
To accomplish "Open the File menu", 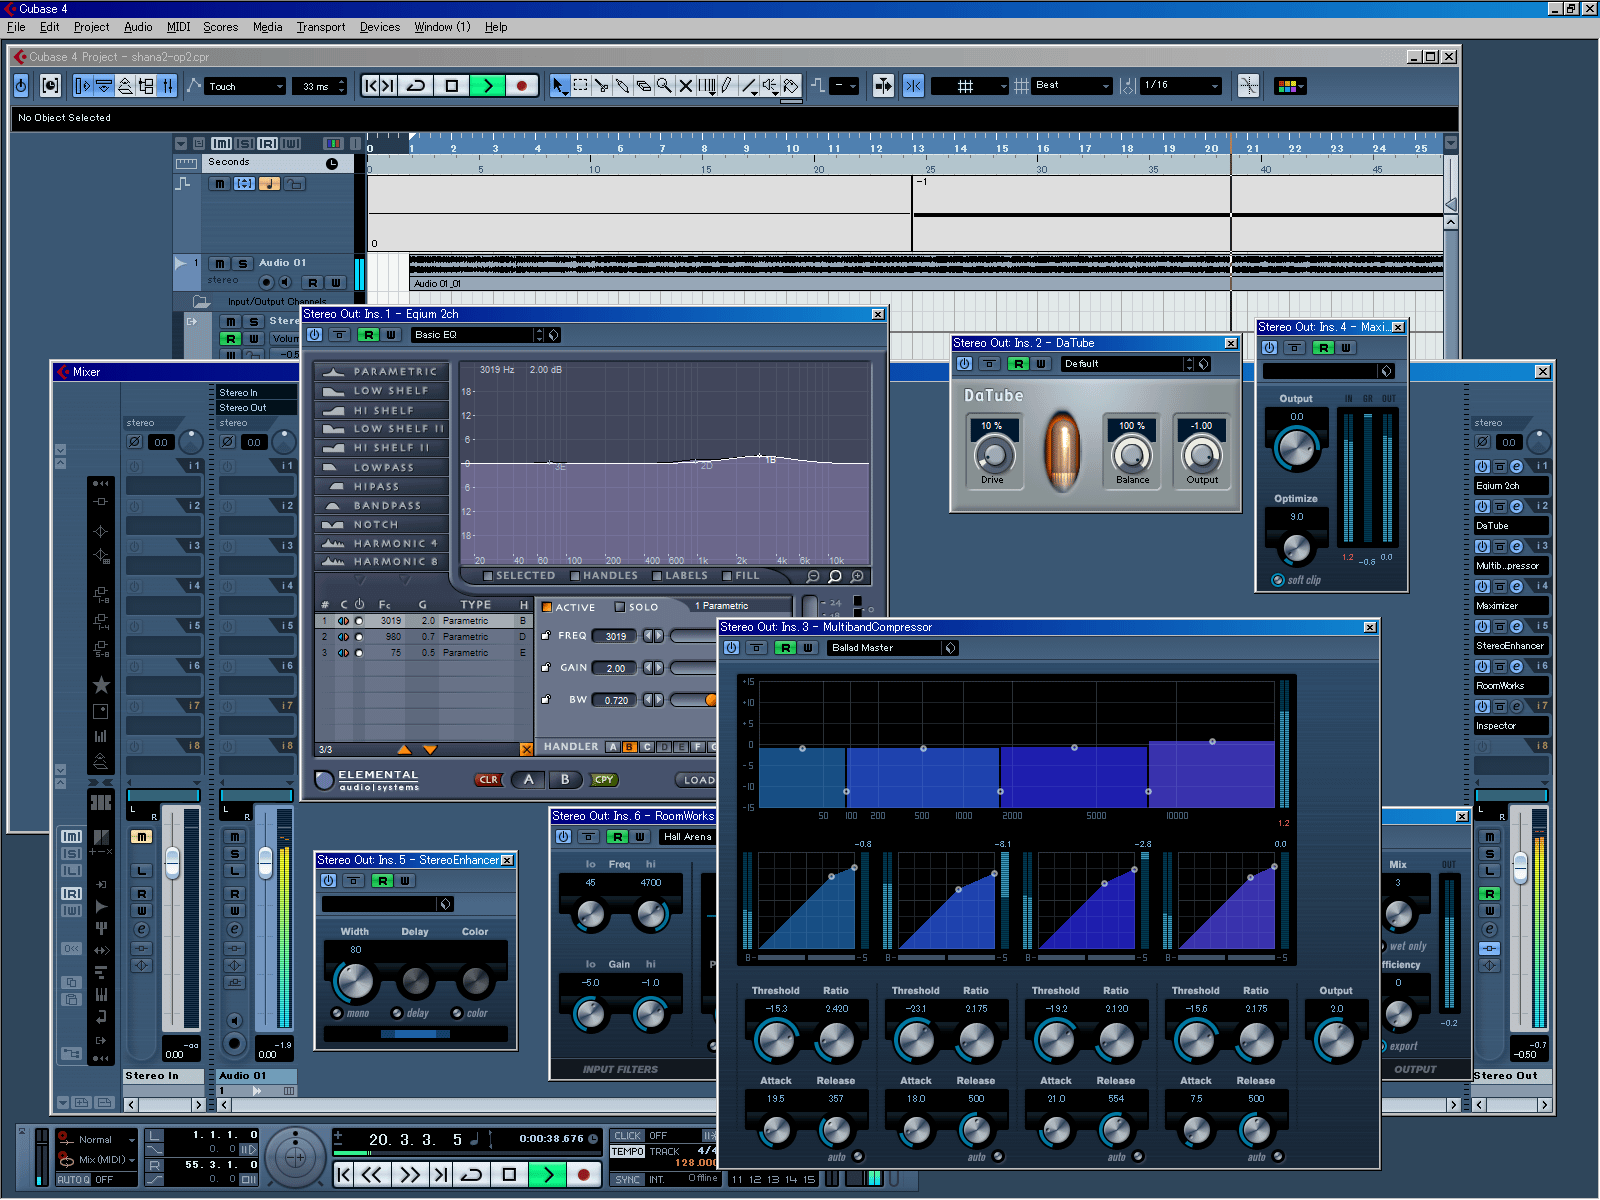I will point(16,27).
